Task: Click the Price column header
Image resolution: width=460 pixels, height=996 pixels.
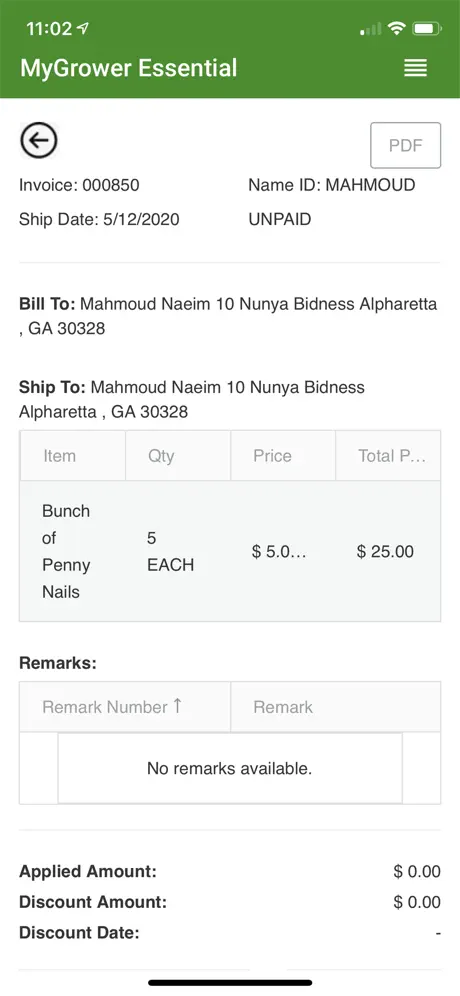Action: (x=283, y=455)
